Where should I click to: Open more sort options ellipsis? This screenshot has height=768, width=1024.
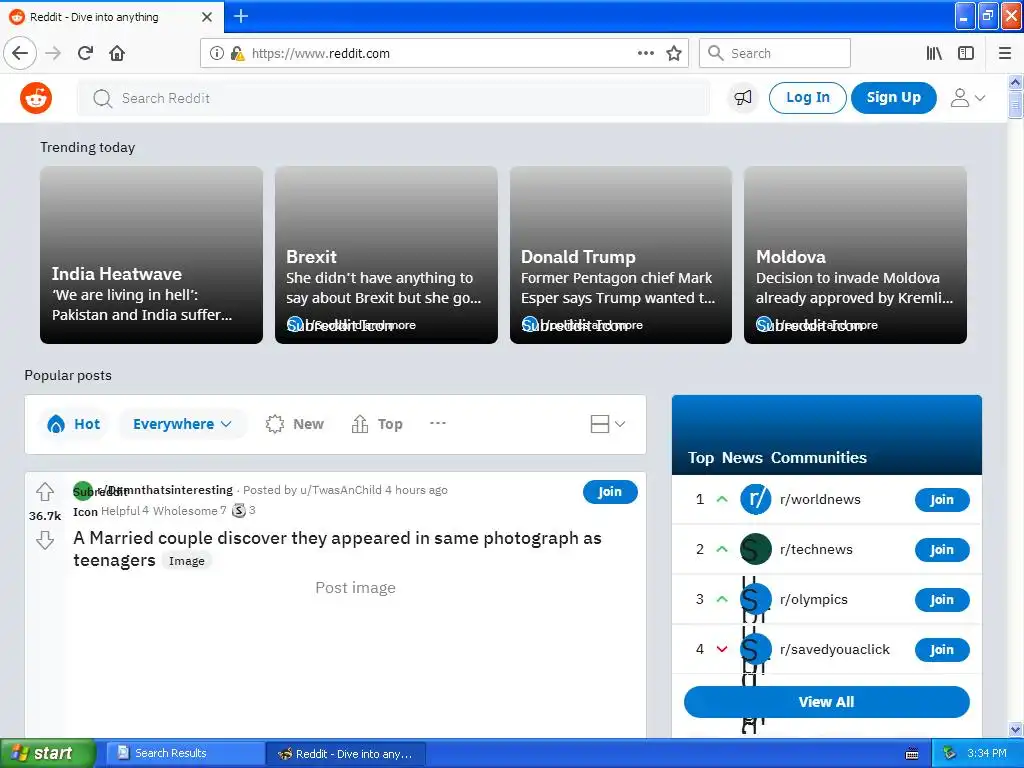[438, 423]
